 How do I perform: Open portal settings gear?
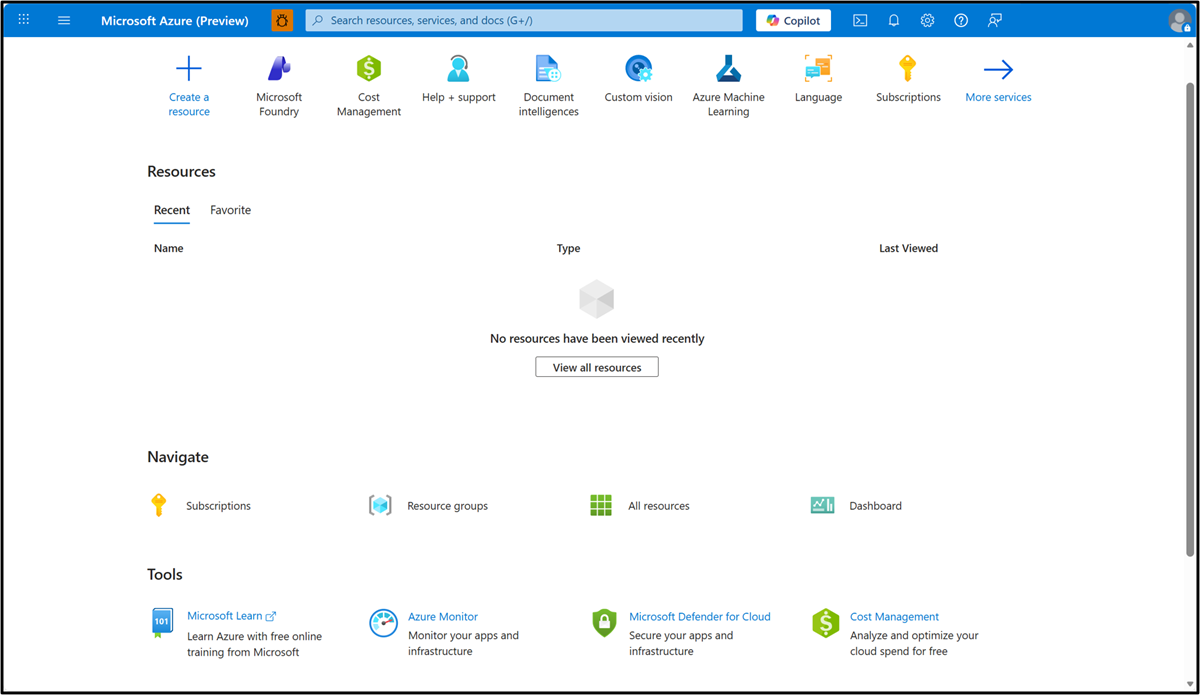coord(927,20)
